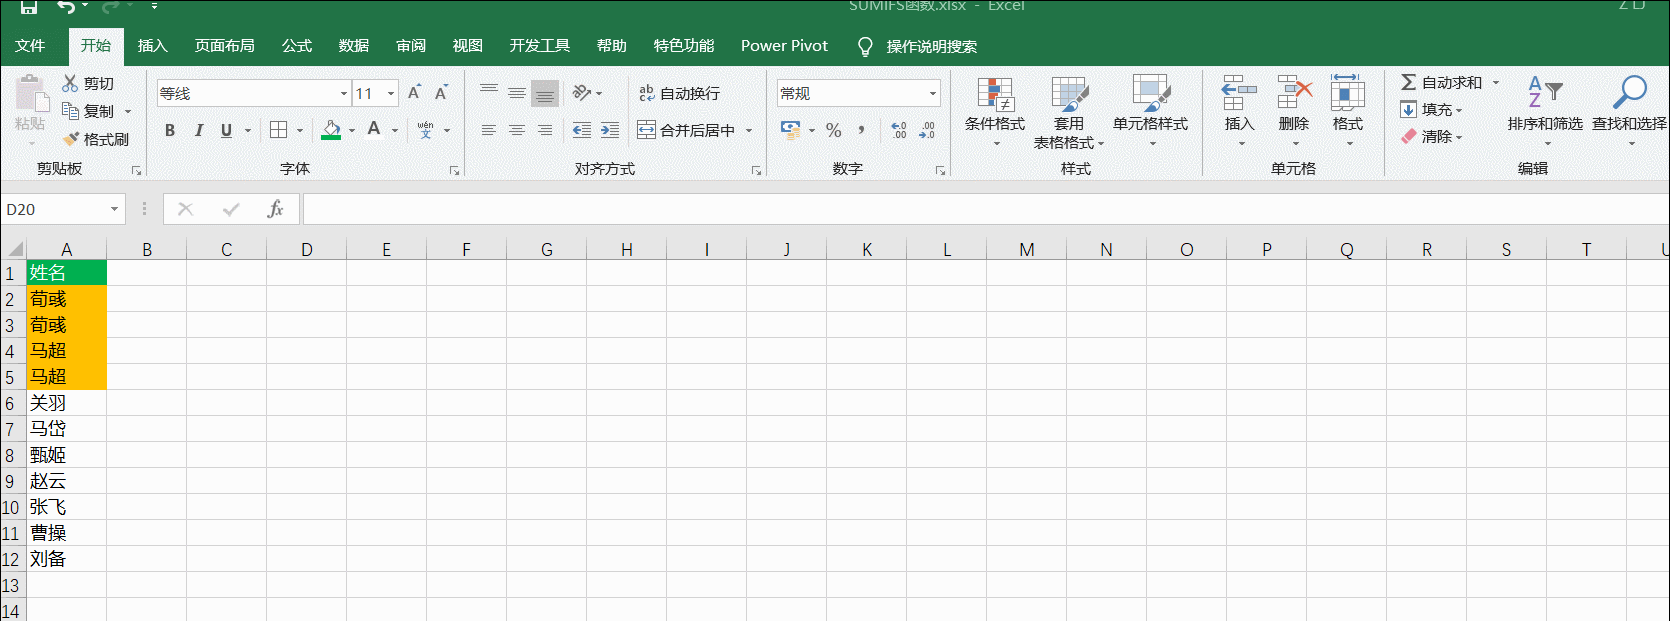Click the 操作说明搜索 search box
This screenshot has width=1670, height=621.
click(931, 47)
